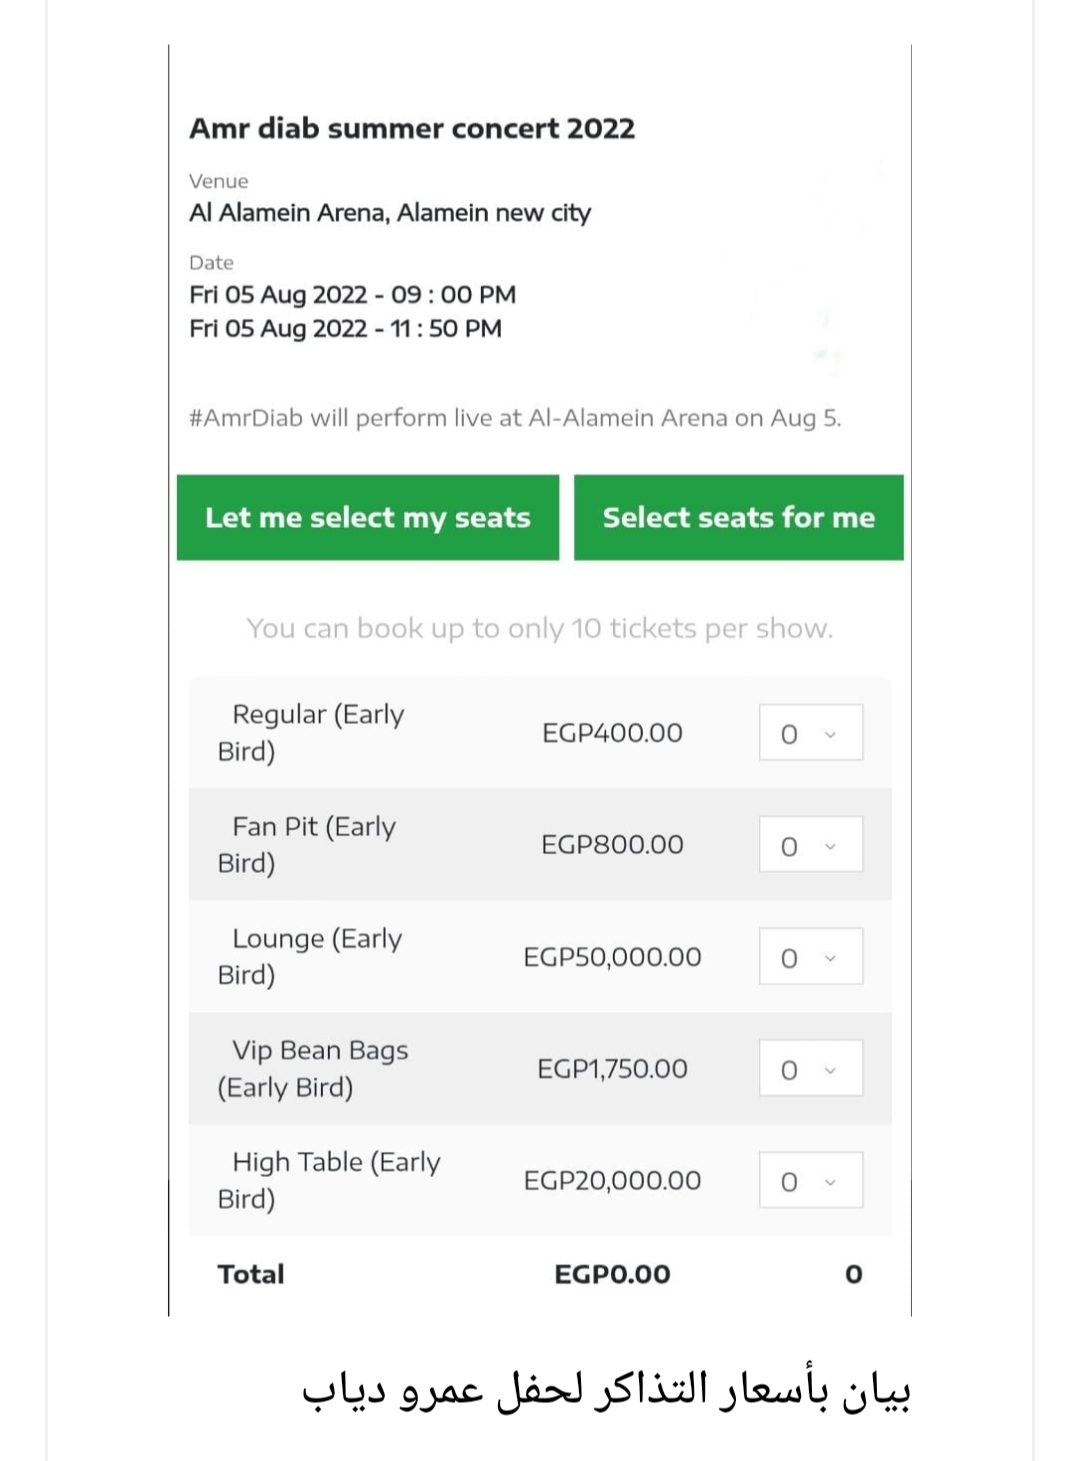
Task: Expand the Fan Pit ticket quantity dropdown
Action: pos(810,845)
